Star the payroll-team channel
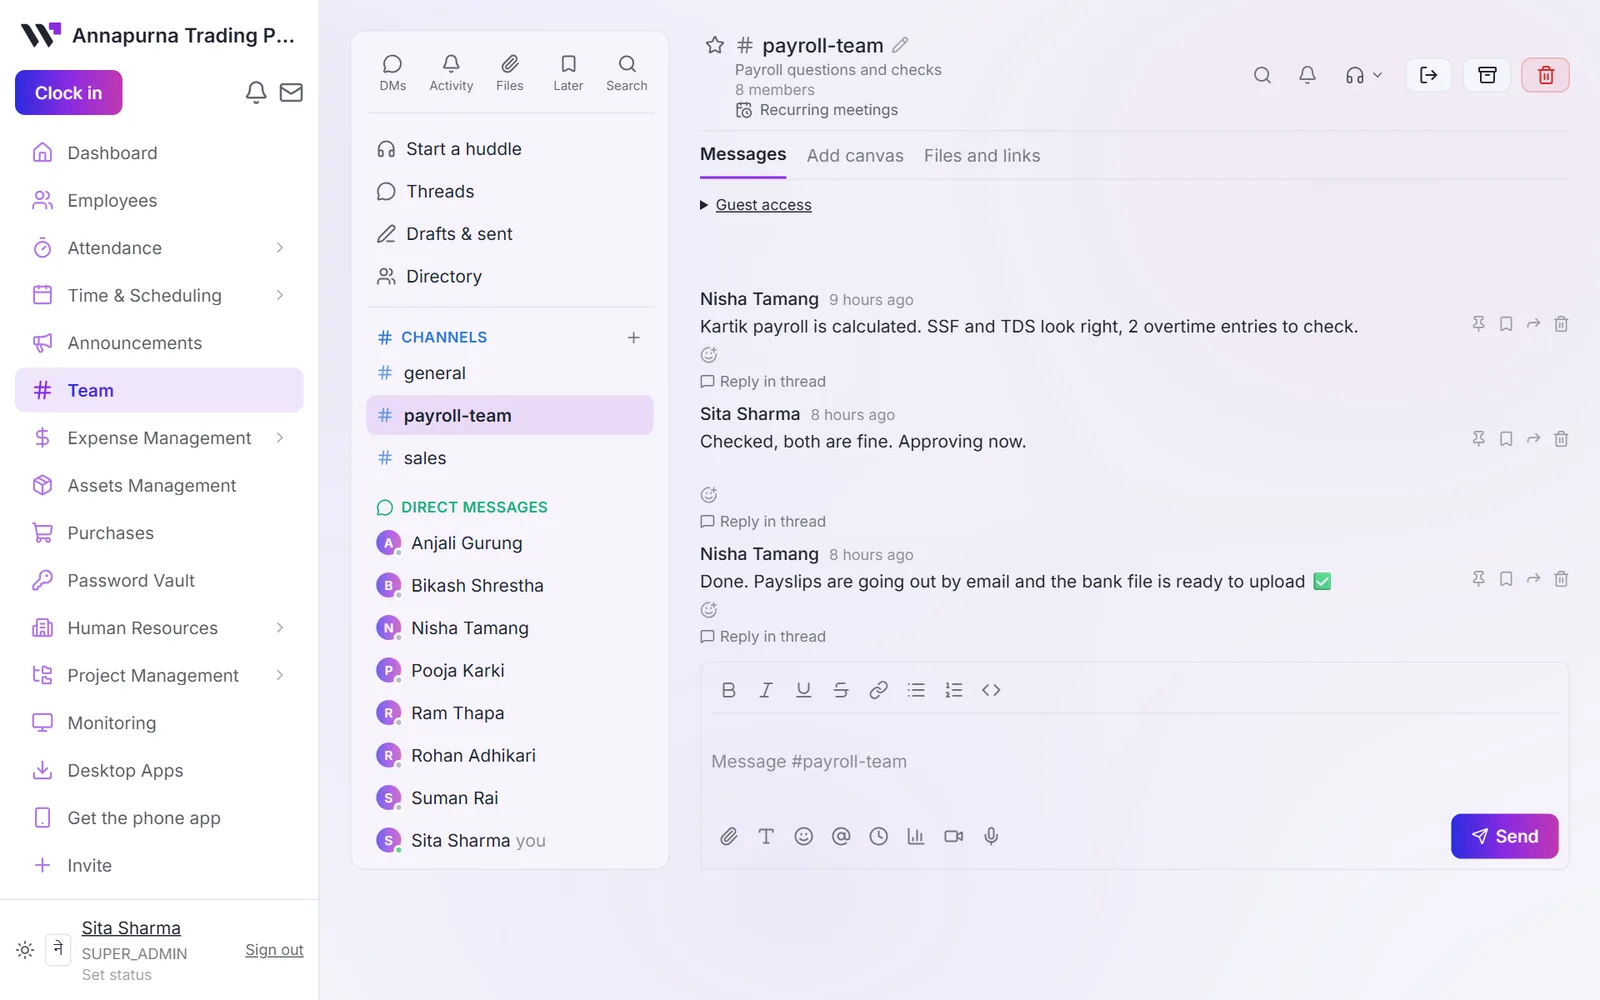This screenshot has height=1000, width=1600. click(714, 45)
